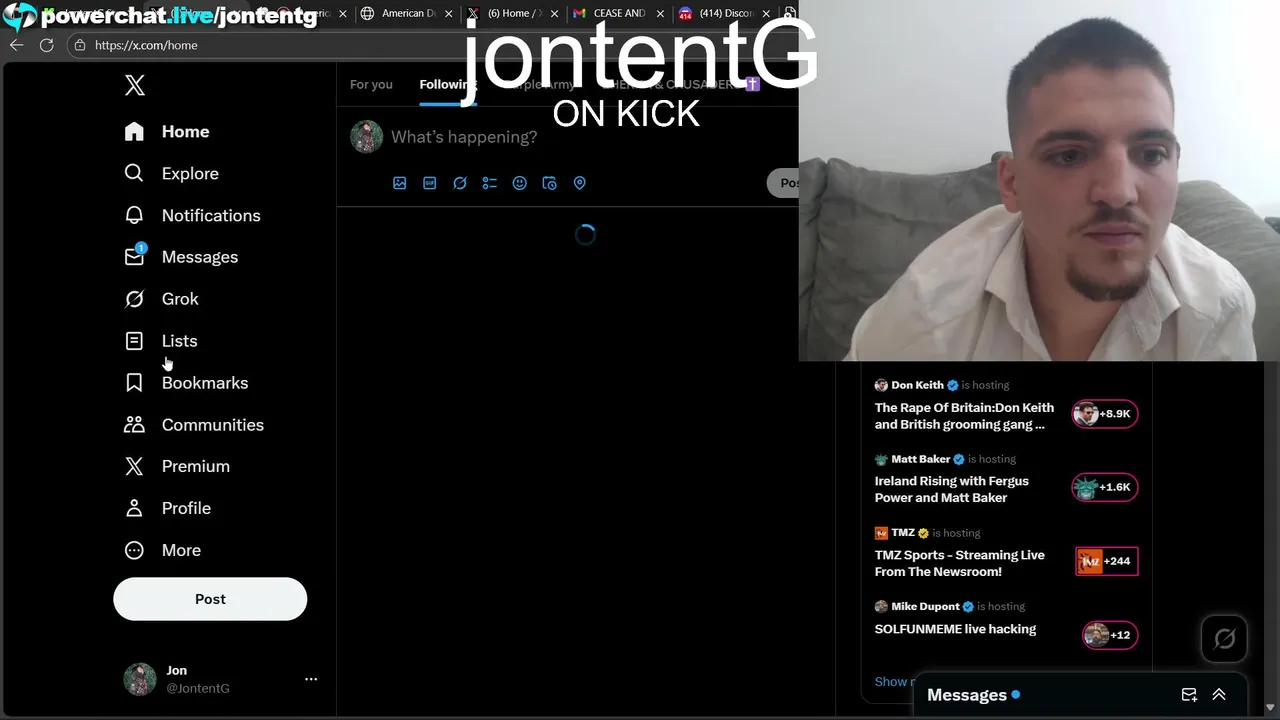1280x720 pixels.
Task: Click the +8.9K listeners badge
Action: tap(1105, 414)
